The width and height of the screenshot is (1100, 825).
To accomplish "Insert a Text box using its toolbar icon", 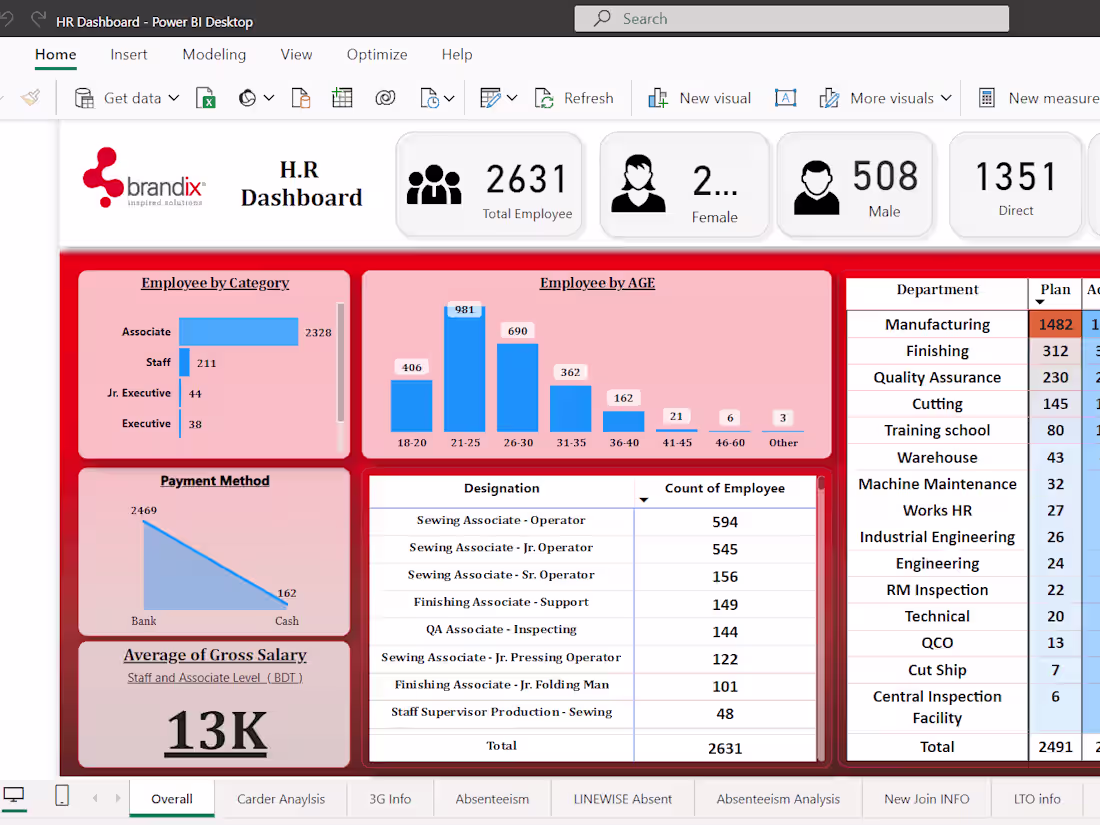I will pos(785,97).
